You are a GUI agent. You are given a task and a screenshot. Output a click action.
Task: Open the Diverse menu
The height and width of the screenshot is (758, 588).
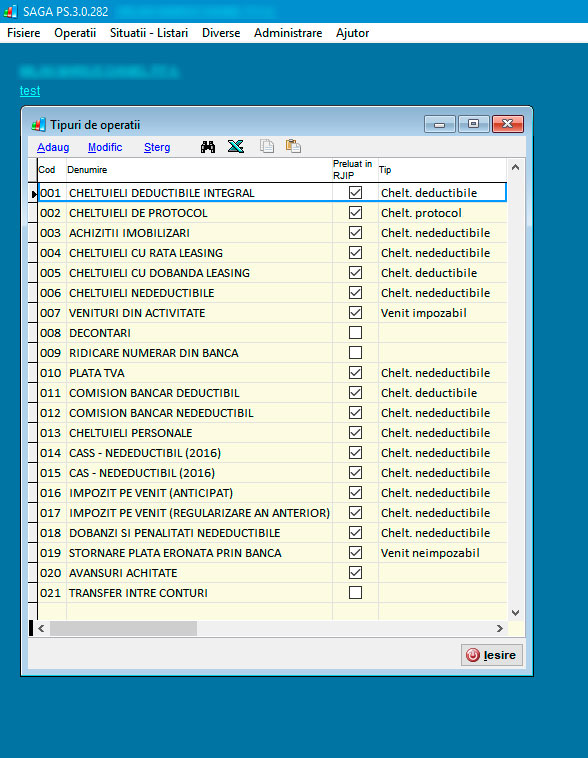pyautogui.click(x=221, y=33)
